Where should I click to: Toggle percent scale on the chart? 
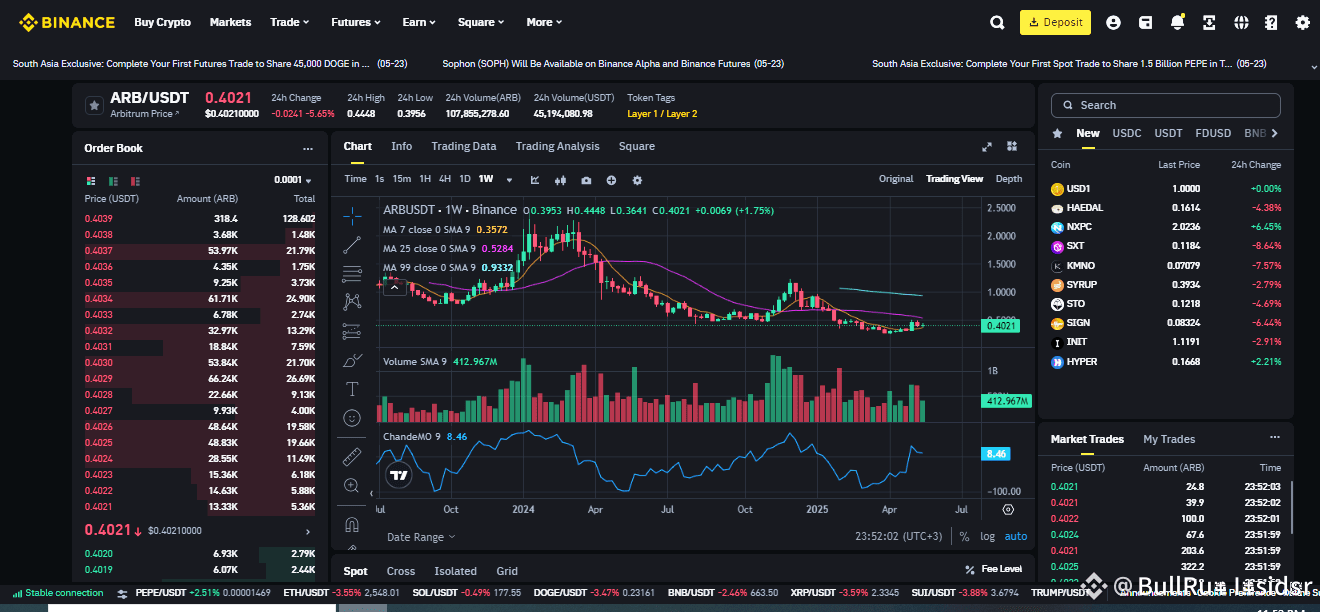964,537
